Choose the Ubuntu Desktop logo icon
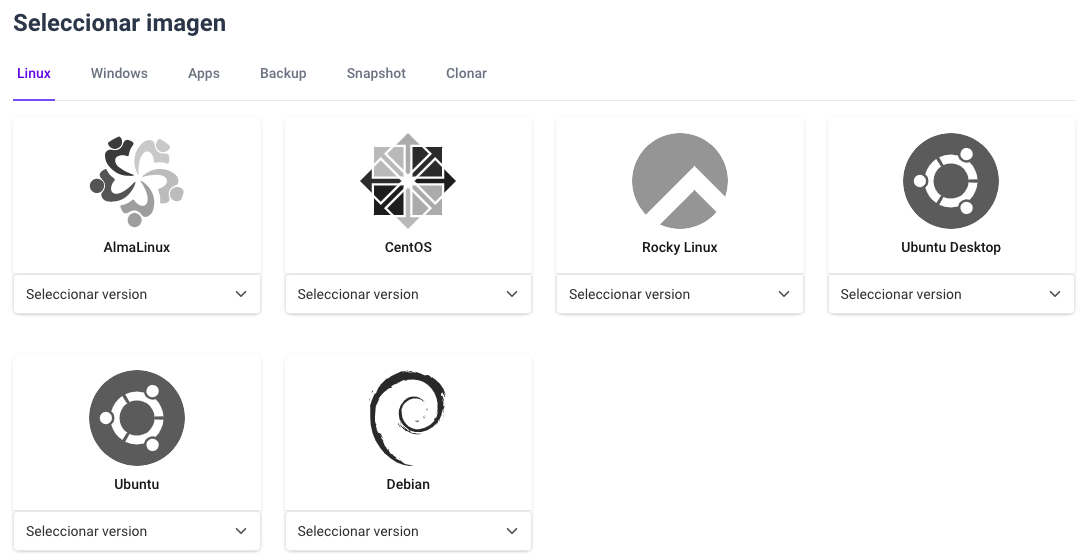This screenshot has width=1092, height=560. [951, 181]
